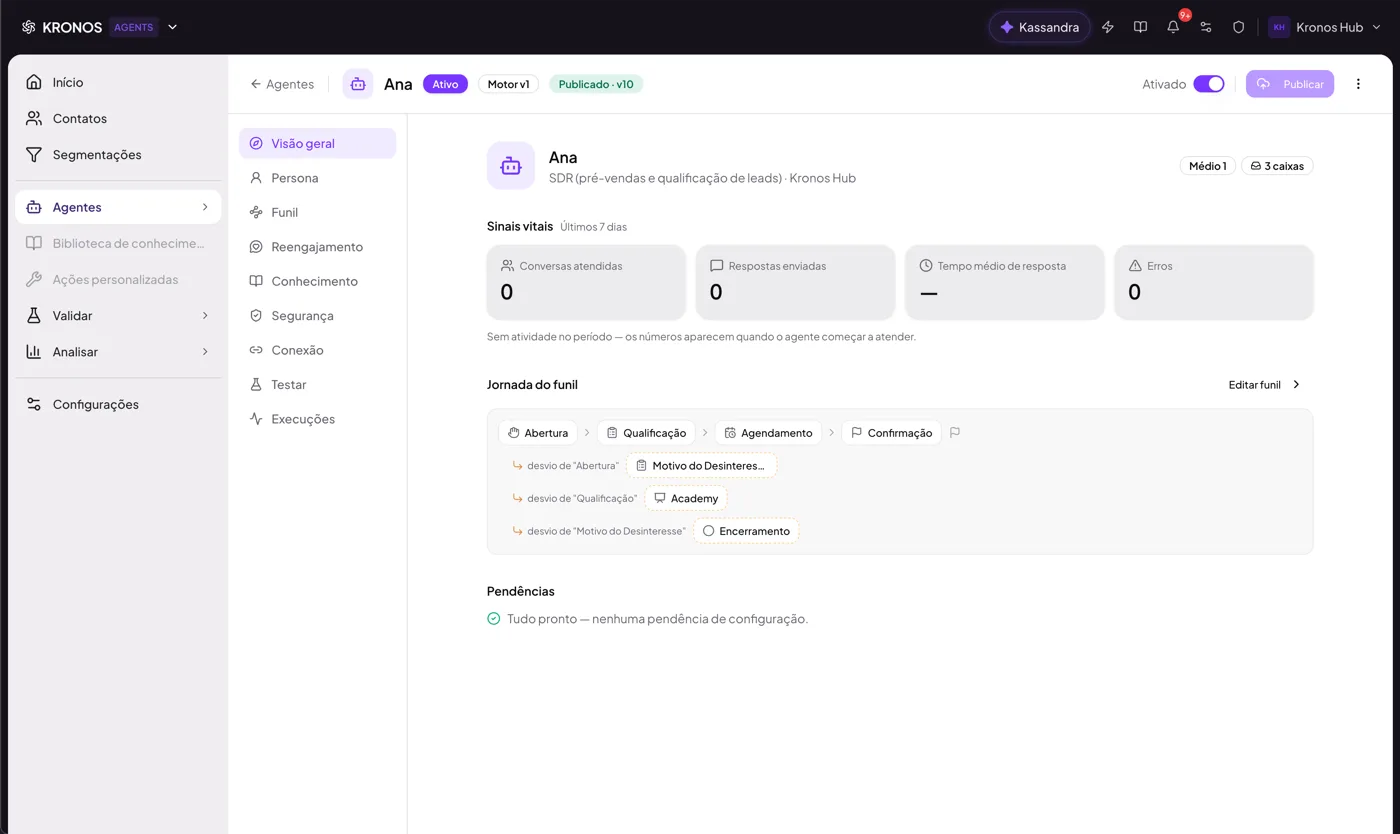Go to the Conhecimento tab
This screenshot has width=1400, height=834.
[x=317, y=281]
